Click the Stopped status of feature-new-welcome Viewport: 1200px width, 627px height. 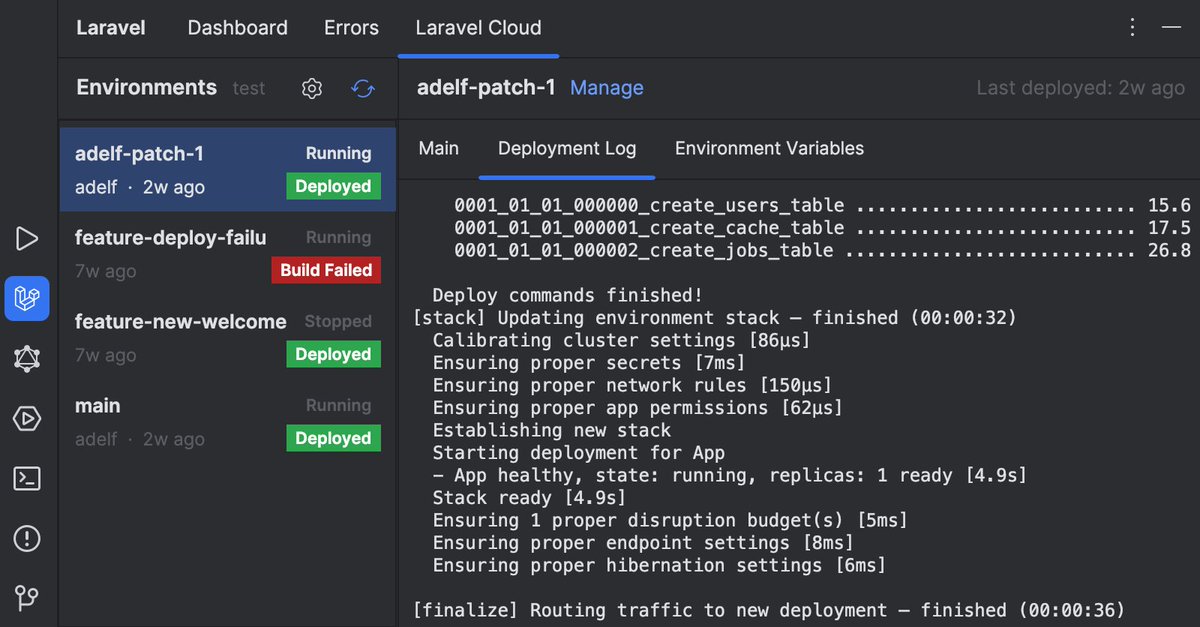coord(338,321)
